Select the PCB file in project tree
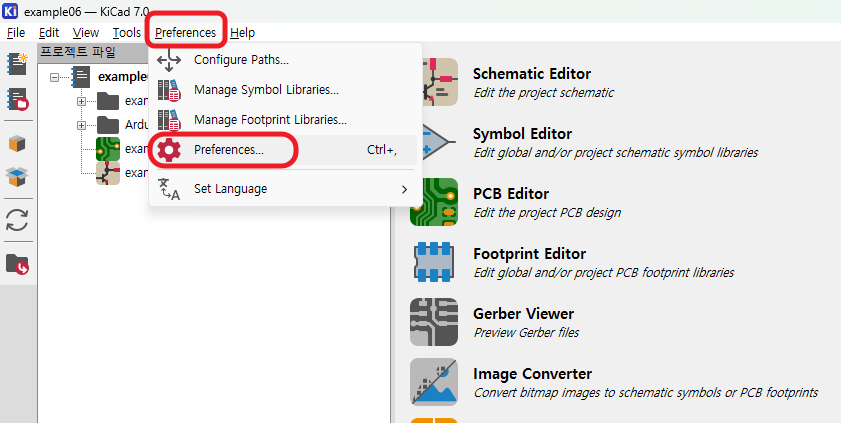The image size is (841, 423). [x=122, y=149]
